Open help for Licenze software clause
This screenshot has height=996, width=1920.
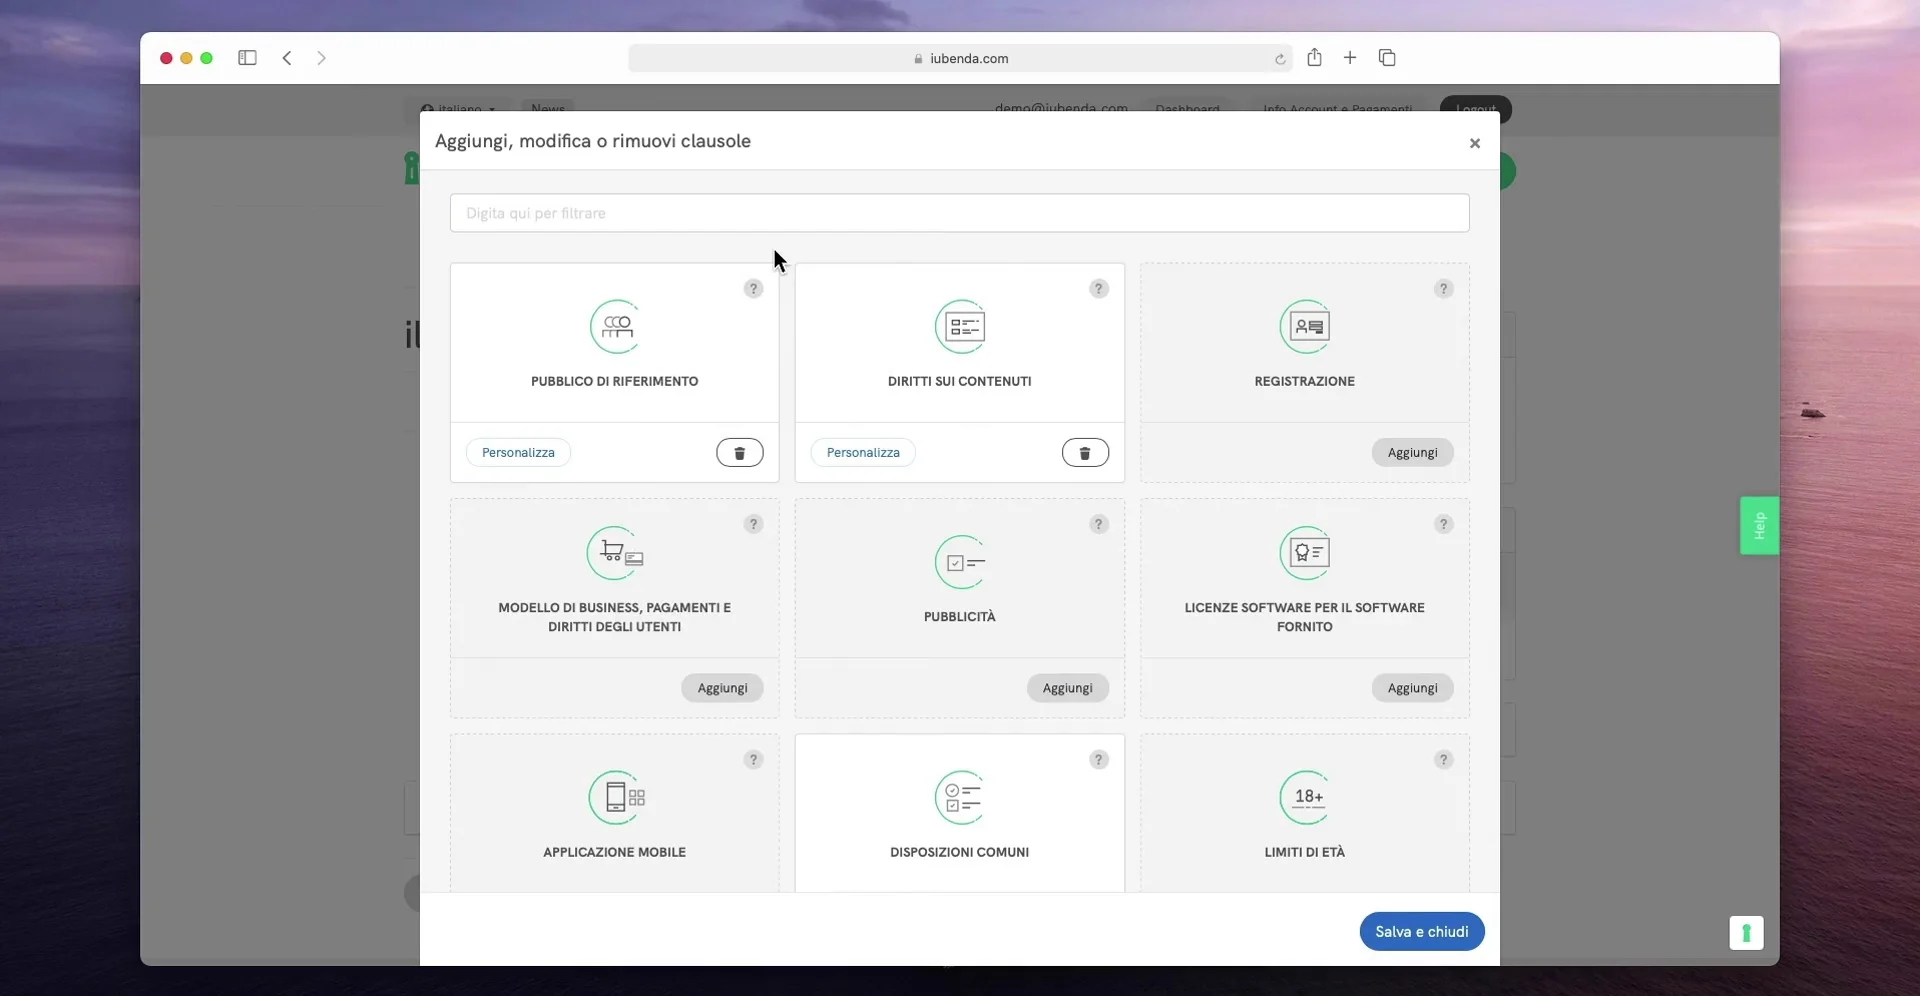pos(1444,524)
